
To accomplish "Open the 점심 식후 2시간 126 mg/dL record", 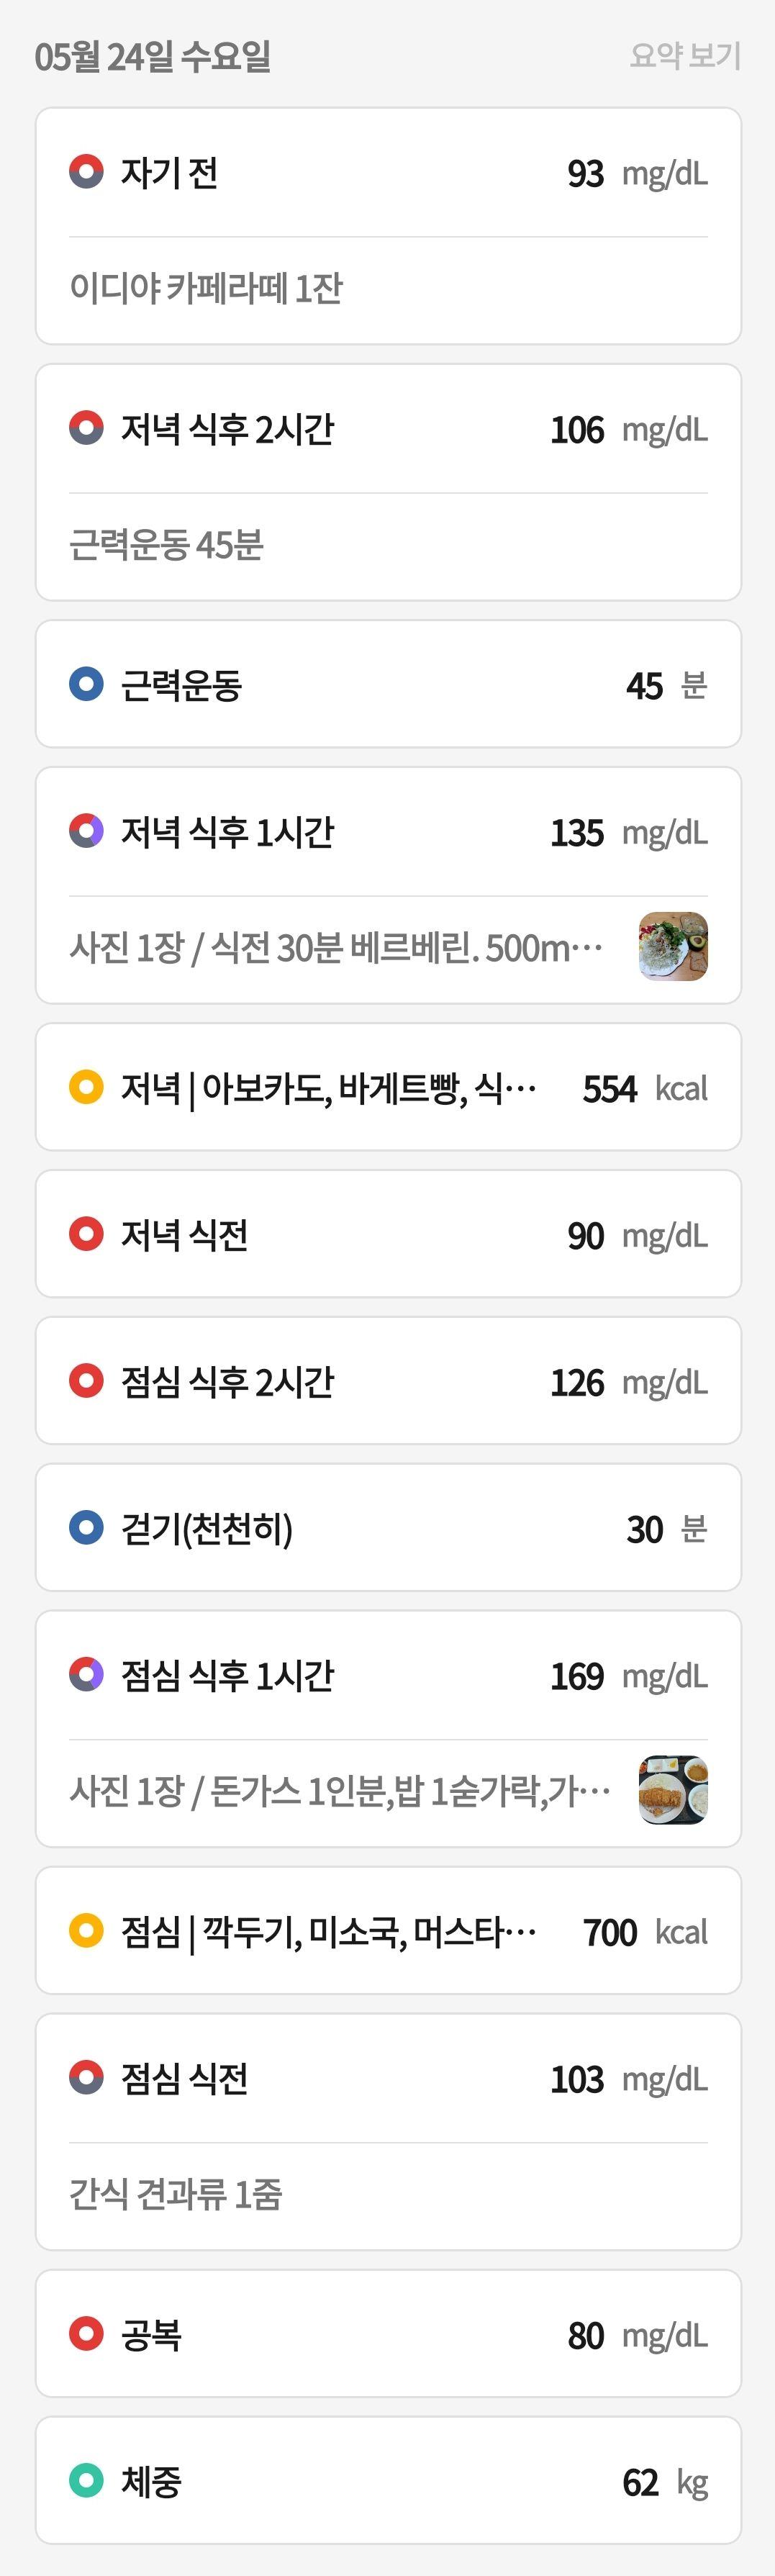I will pos(388,1381).
